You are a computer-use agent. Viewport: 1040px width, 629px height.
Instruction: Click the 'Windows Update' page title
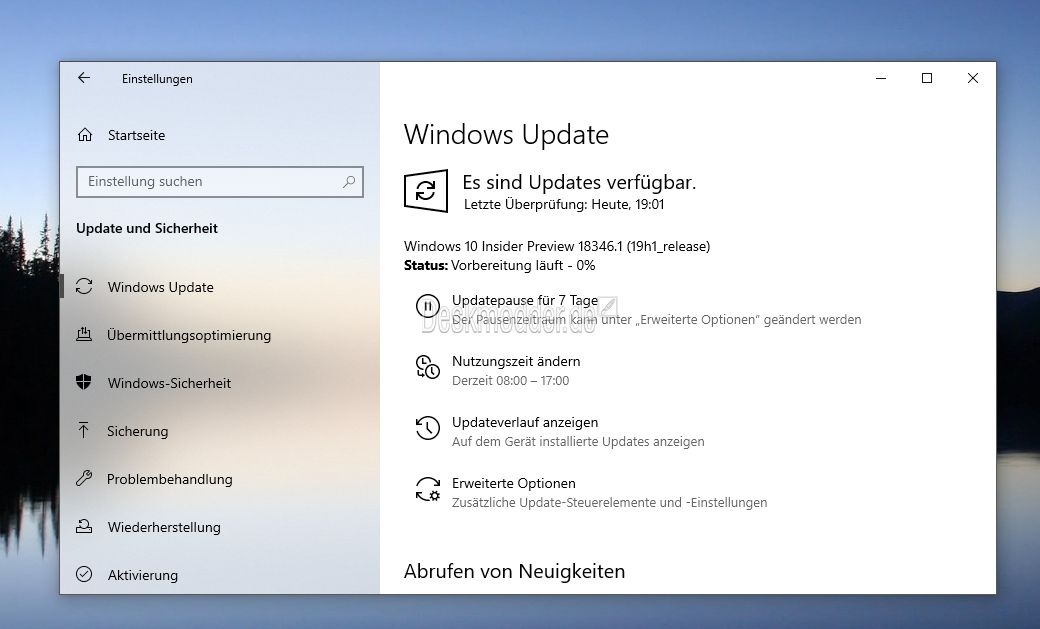[506, 135]
